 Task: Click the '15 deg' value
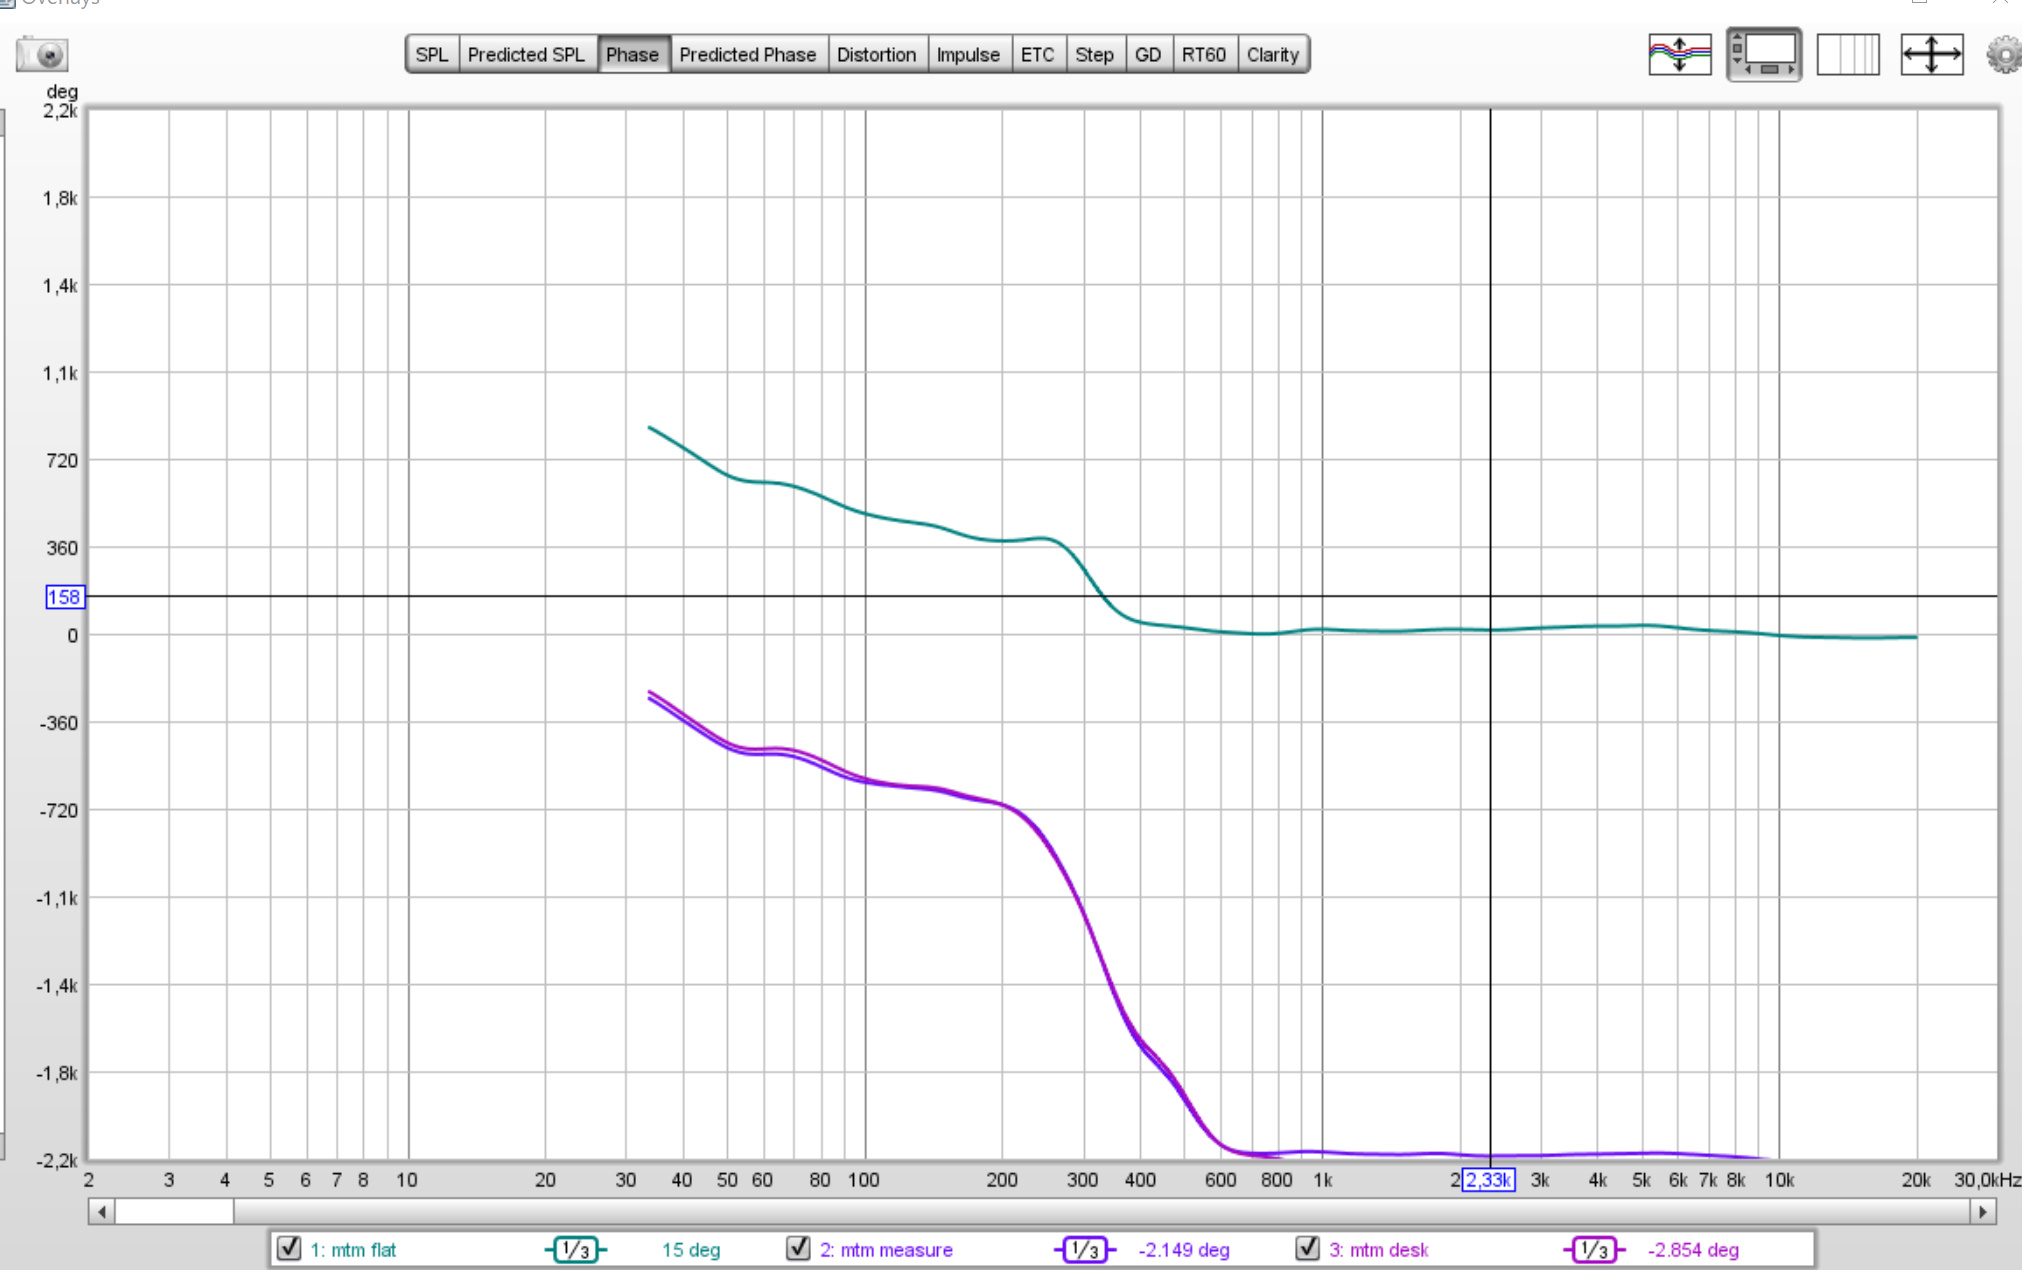pyautogui.click(x=691, y=1250)
